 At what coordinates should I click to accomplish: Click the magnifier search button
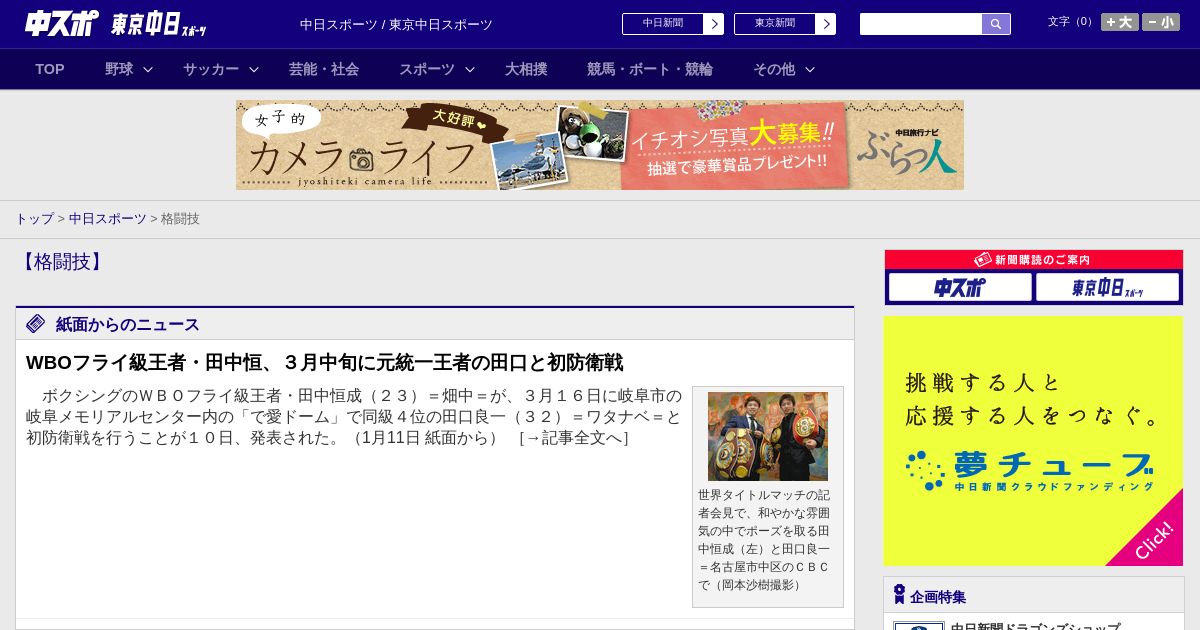(996, 24)
